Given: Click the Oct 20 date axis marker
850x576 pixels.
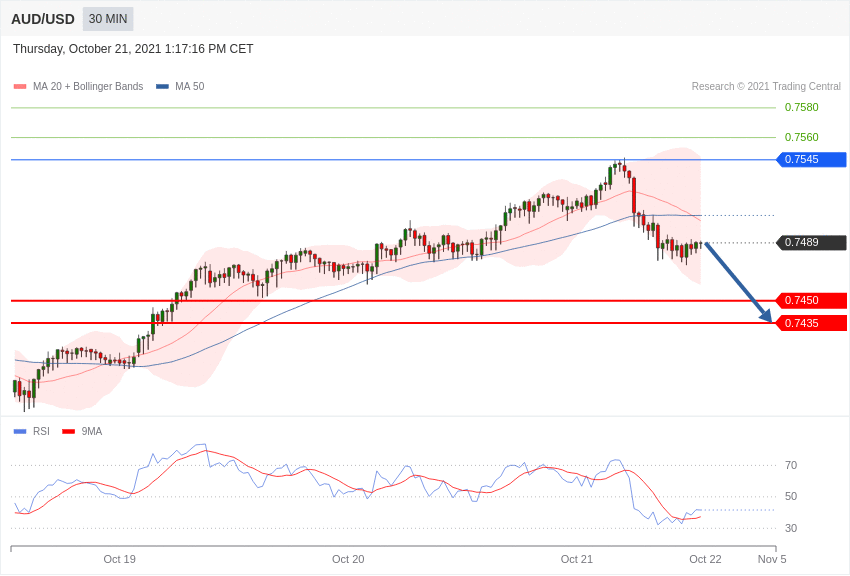Looking at the screenshot, I should pyautogui.click(x=348, y=559).
